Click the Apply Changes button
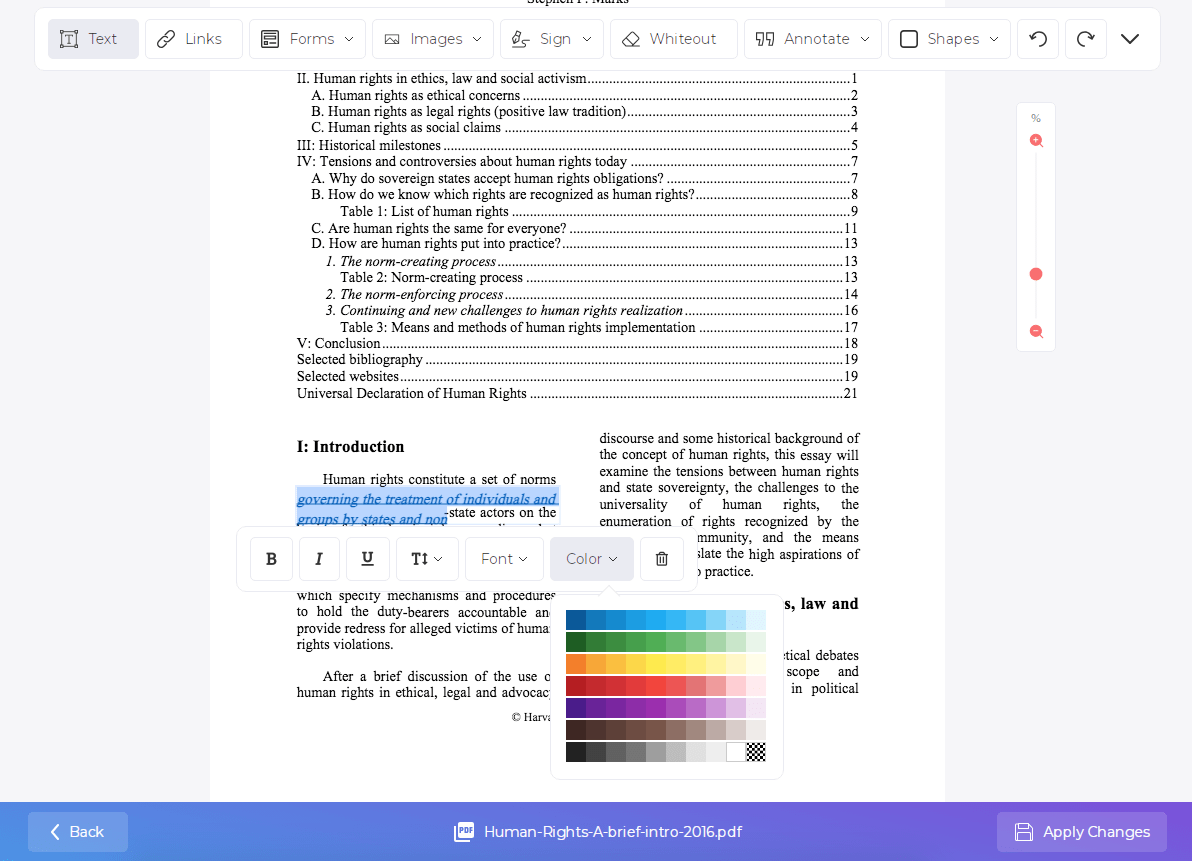 (1081, 832)
